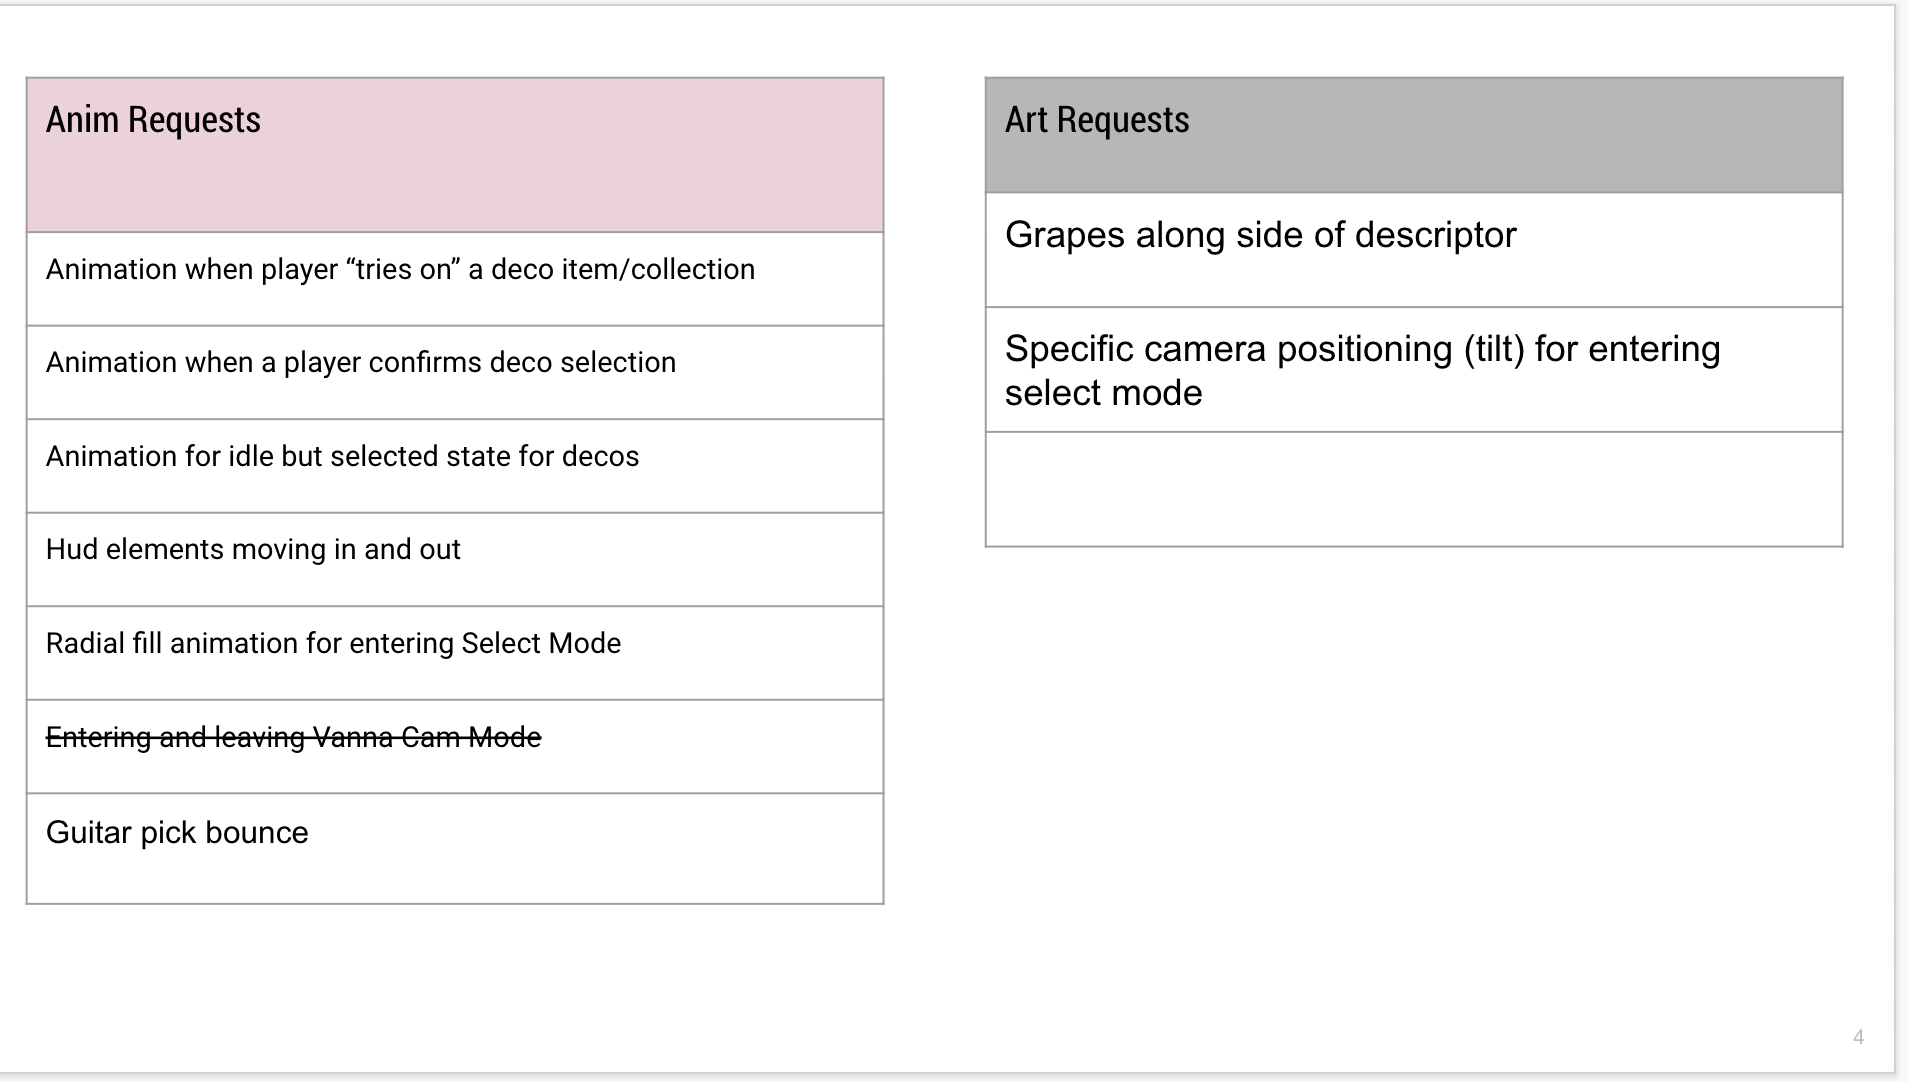Select the idle but selected state row
1908x1082 pixels.
[455, 466]
